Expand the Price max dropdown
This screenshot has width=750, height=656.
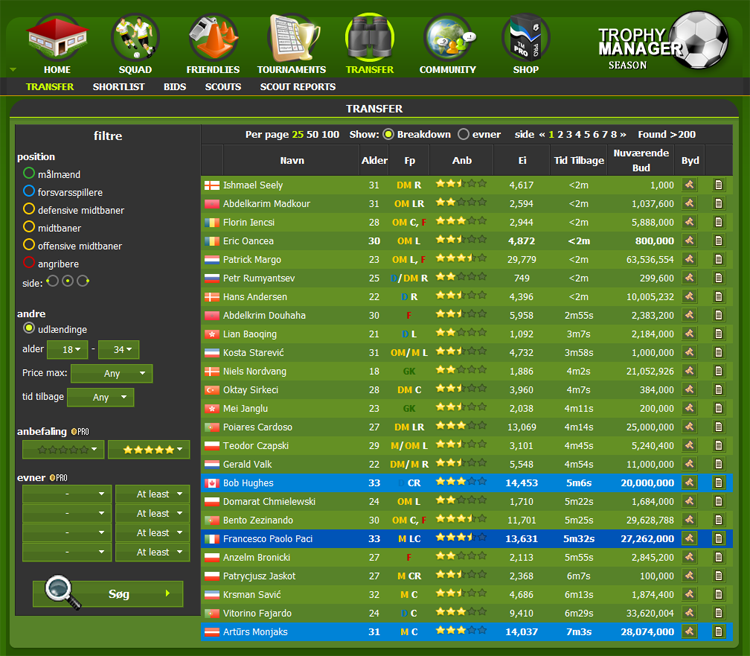[111, 374]
